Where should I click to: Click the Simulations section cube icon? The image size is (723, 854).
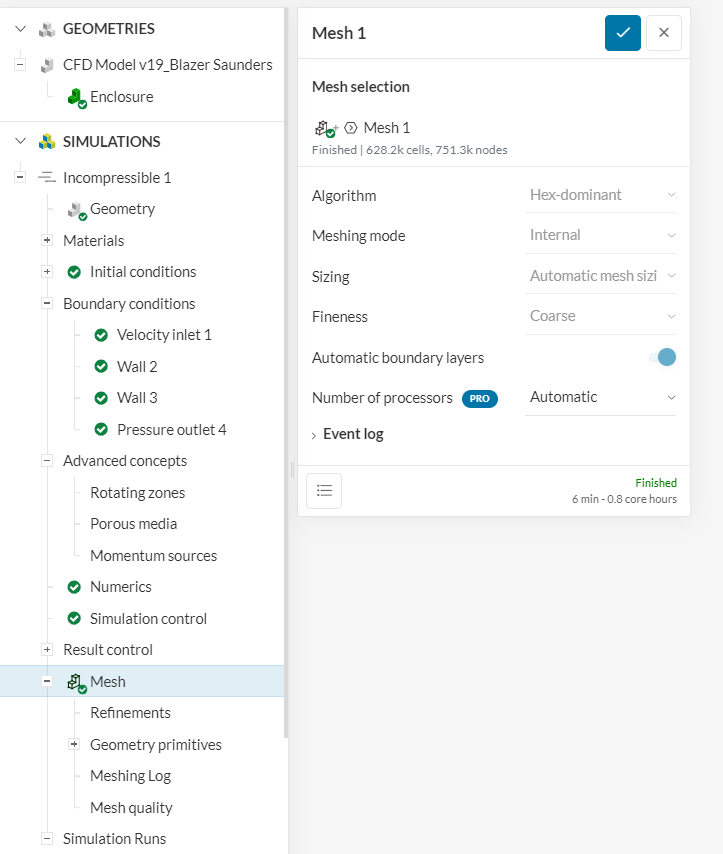46,141
